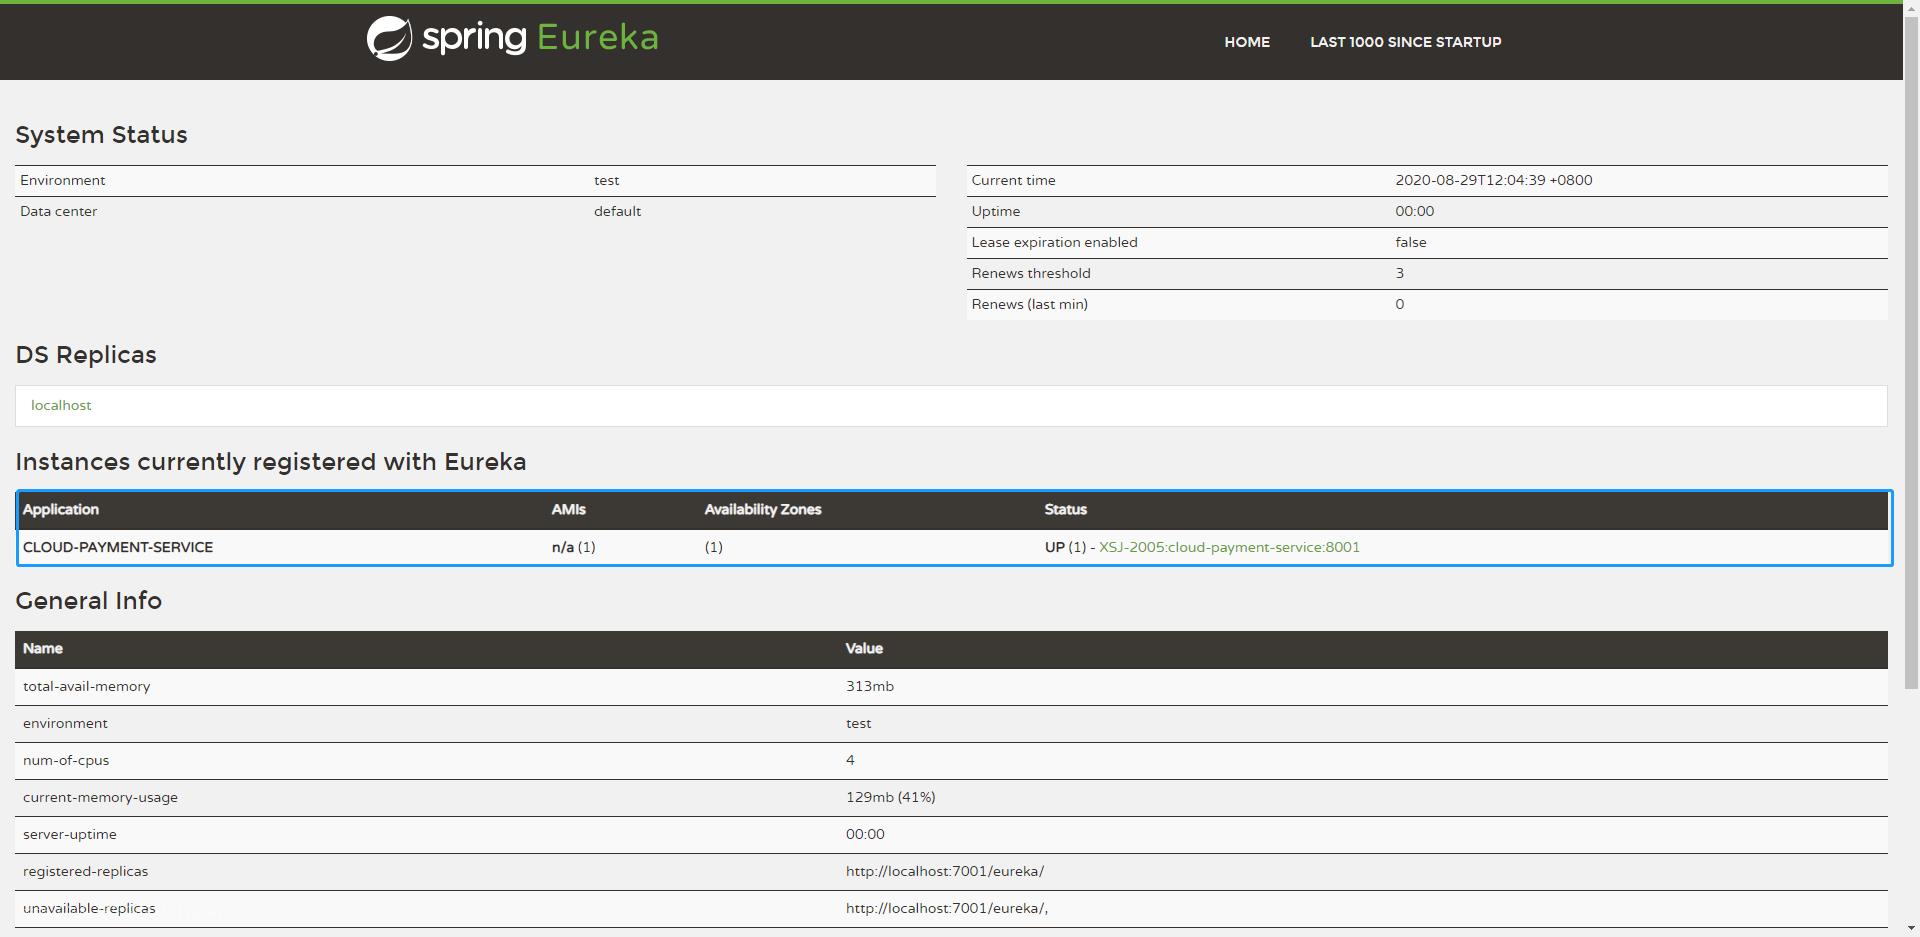Select the Current time label
This screenshot has width=1920, height=937.
[1013, 180]
